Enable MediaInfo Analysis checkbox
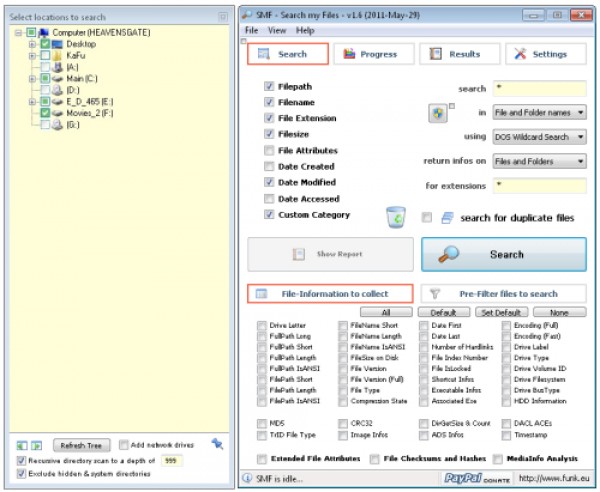The width and height of the screenshot is (600, 492). 497,458
